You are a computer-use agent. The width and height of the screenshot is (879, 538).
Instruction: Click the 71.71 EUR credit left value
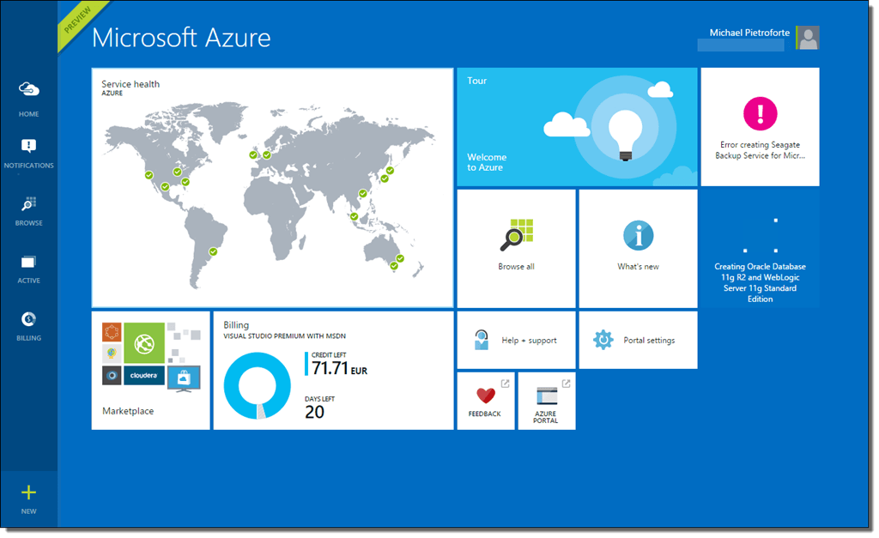tap(339, 368)
